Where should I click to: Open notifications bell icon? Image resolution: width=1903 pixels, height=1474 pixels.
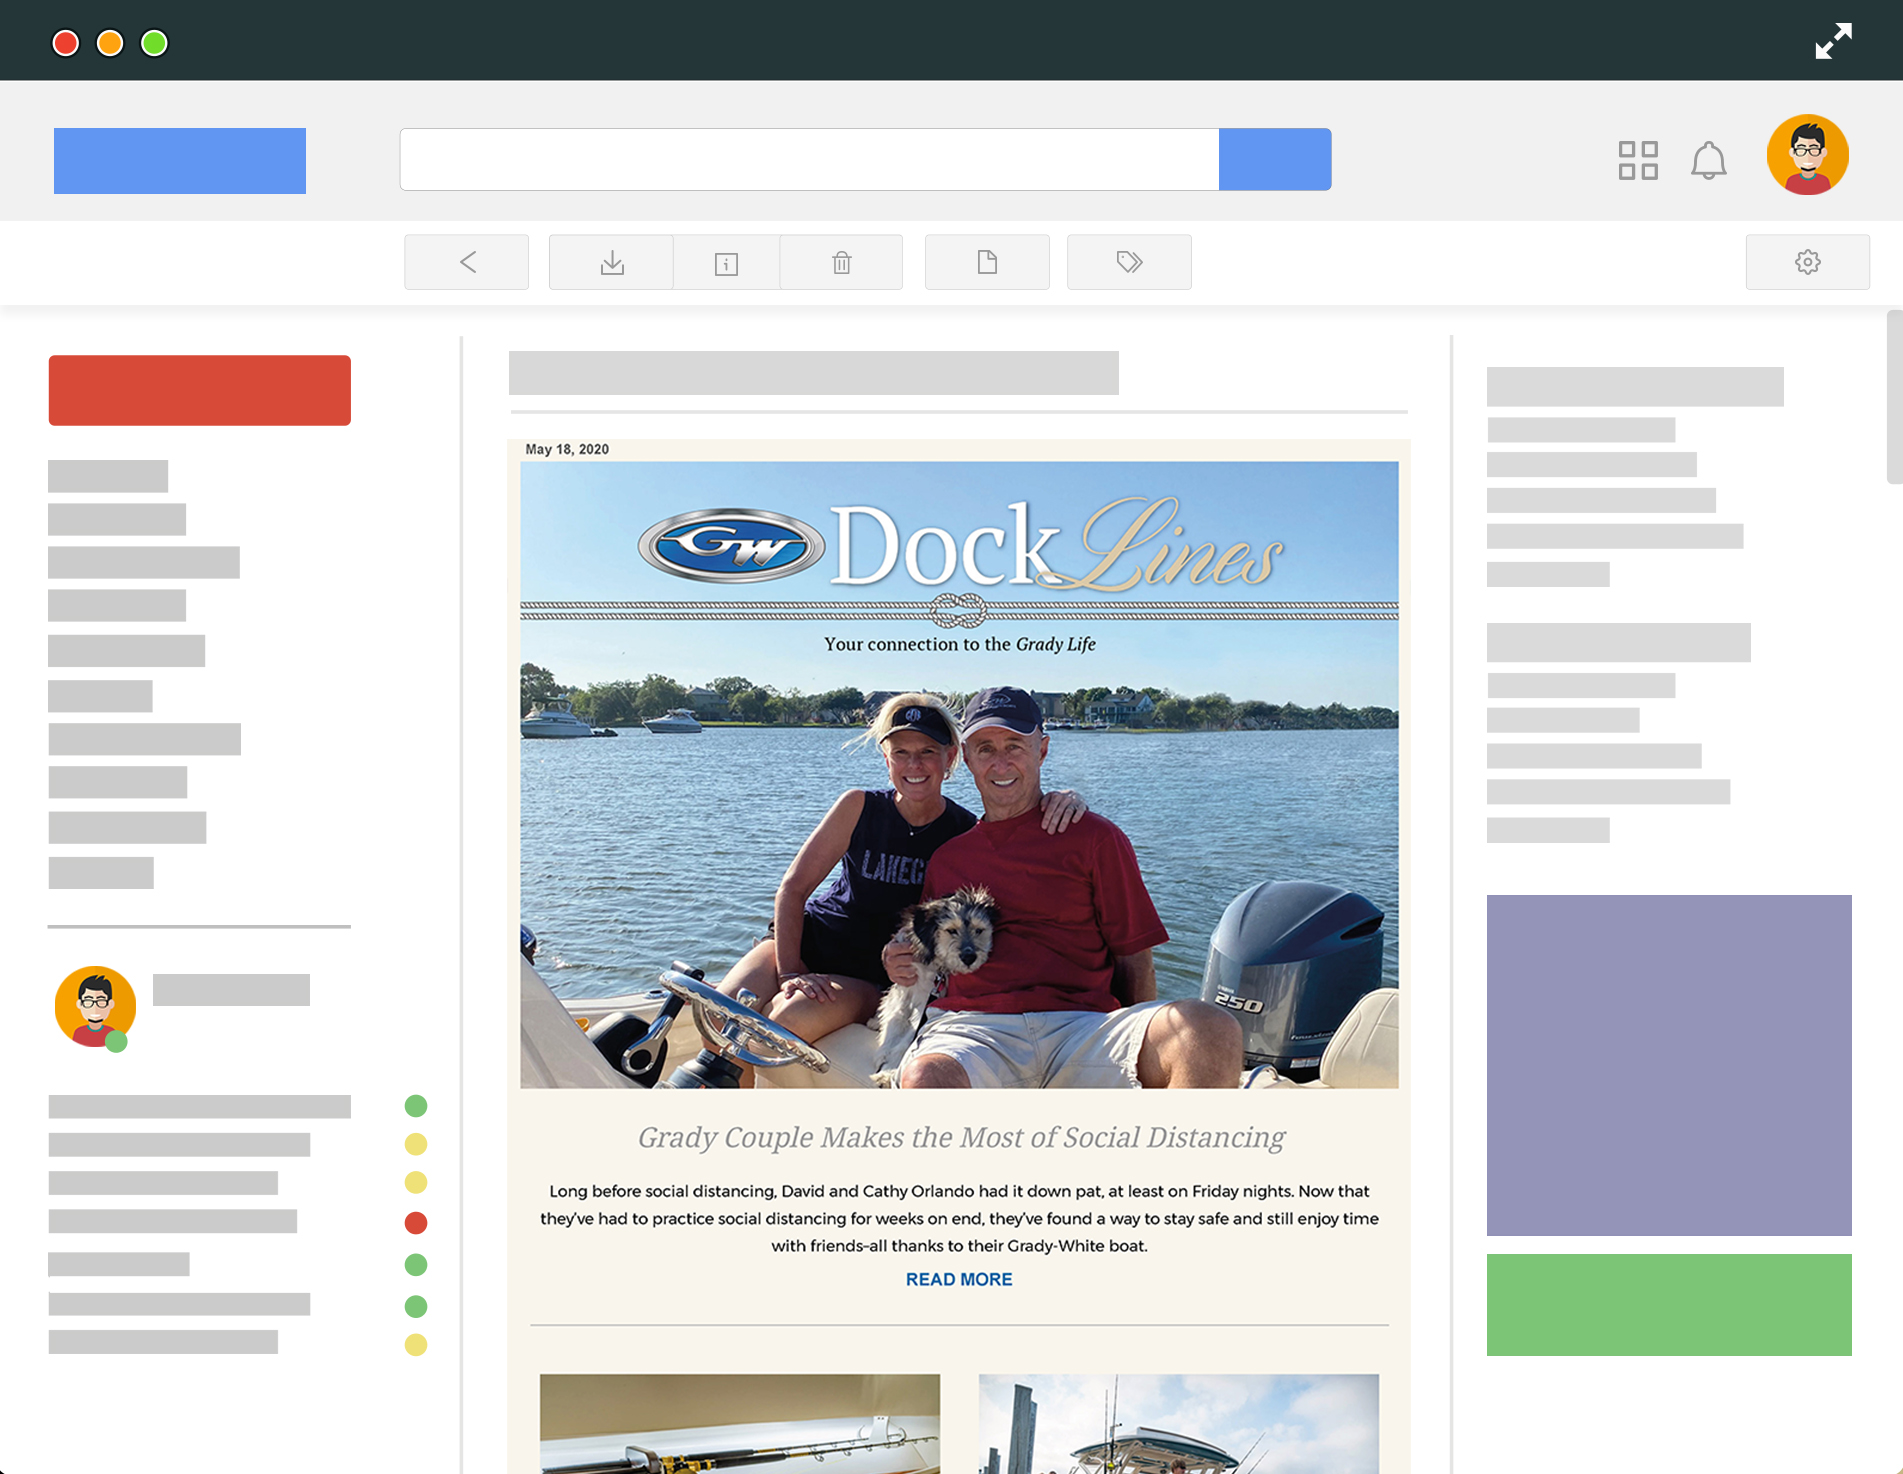(1709, 160)
